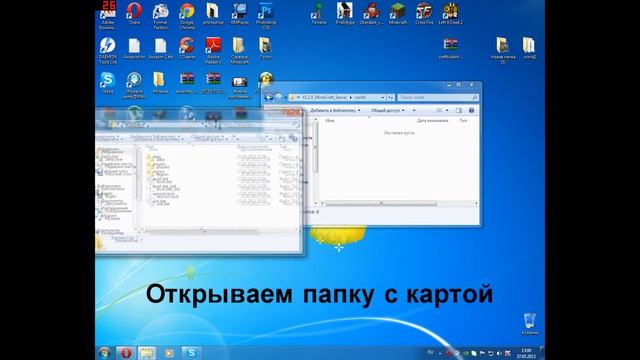
Task: Click the Show desktop strip beside the clock
Action: click(542, 353)
